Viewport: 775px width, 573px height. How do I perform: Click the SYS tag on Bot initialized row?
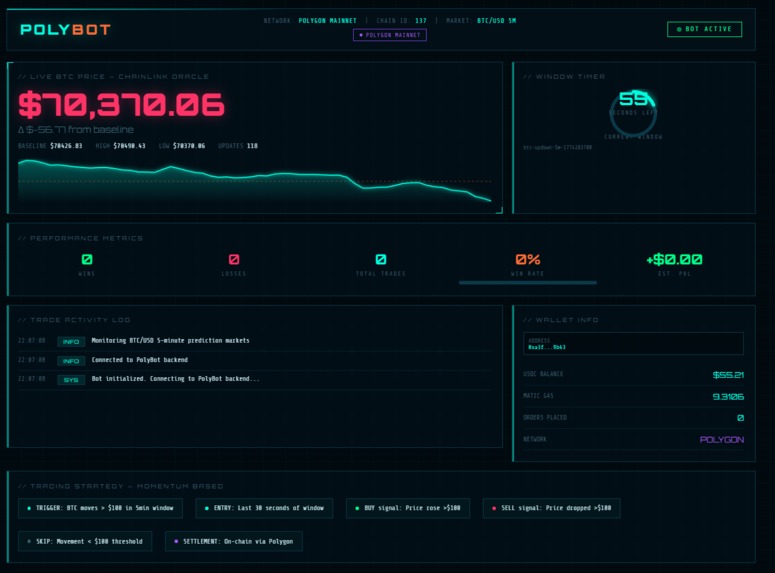click(71, 380)
